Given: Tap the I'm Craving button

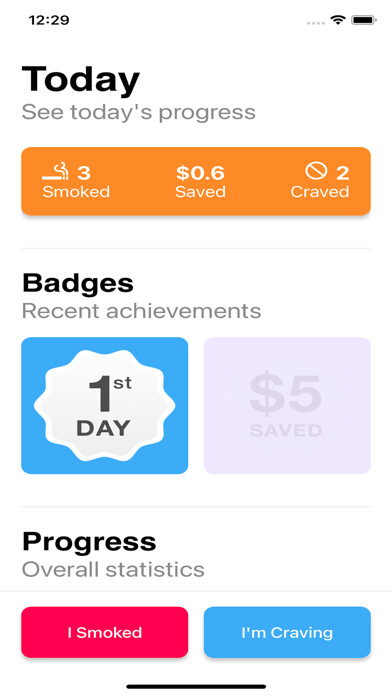Looking at the screenshot, I should [287, 632].
